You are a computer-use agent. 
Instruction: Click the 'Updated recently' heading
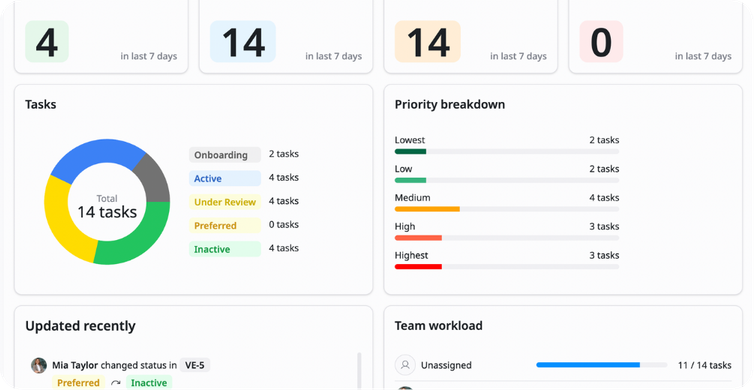pos(80,326)
